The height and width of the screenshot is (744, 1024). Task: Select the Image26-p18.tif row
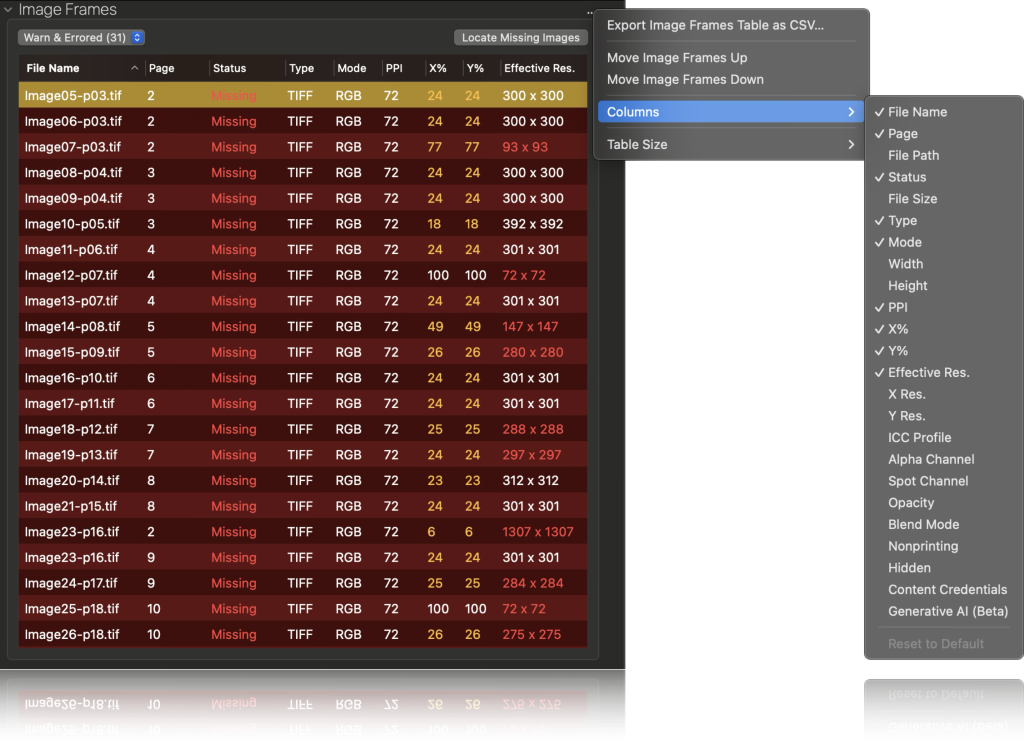(302, 634)
